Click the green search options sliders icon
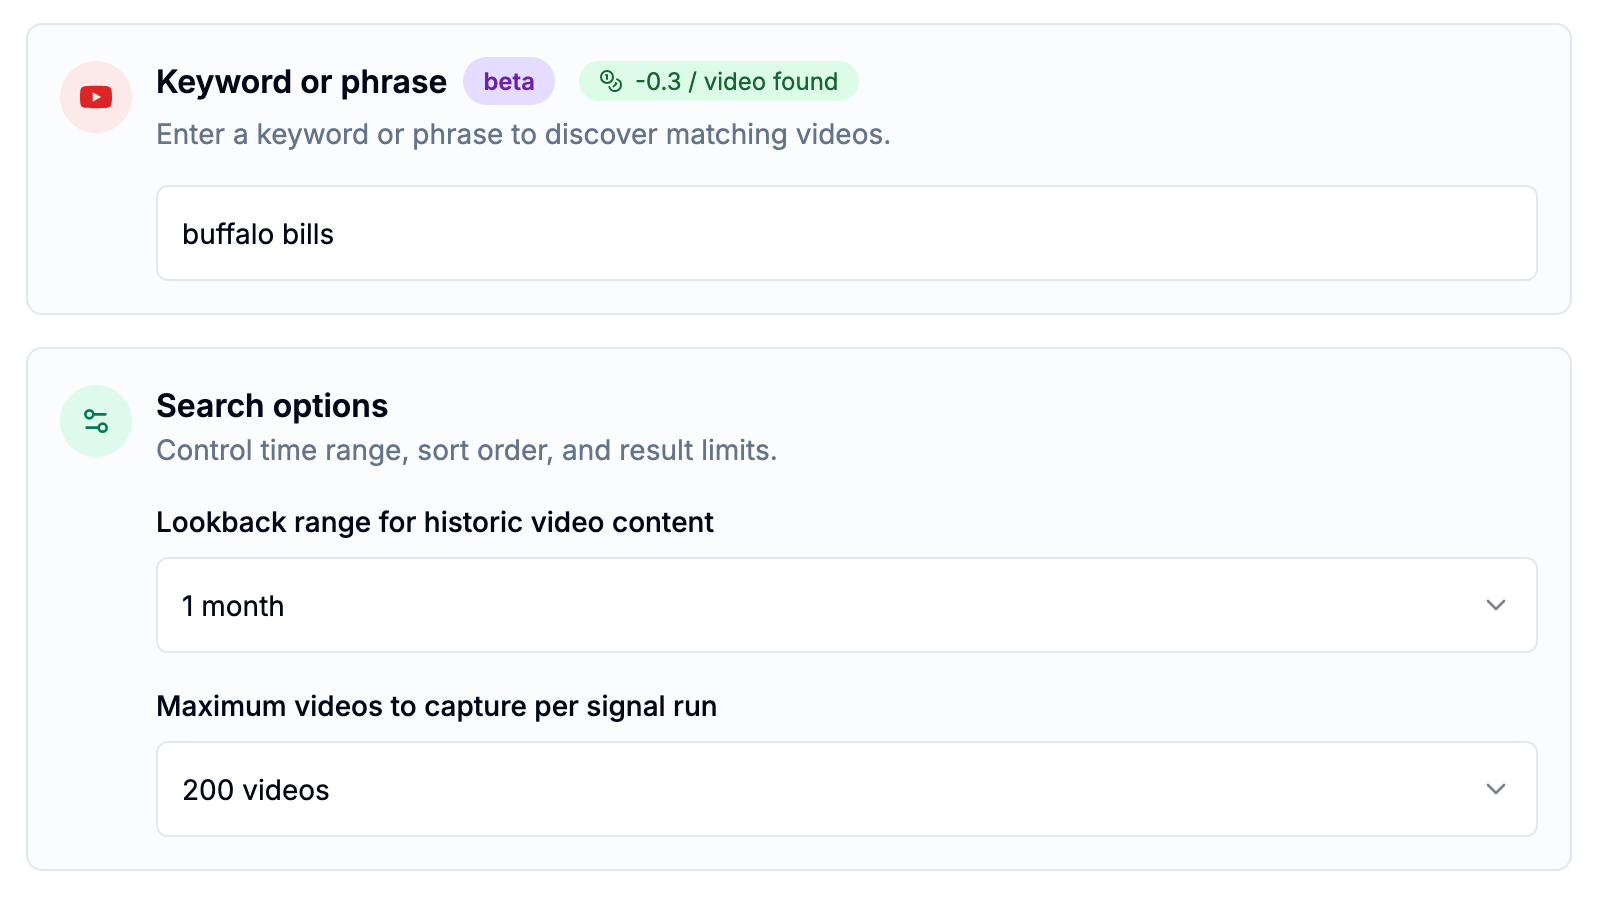Image resolution: width=1600 pixels, height=918 pixels. (96, 421)
